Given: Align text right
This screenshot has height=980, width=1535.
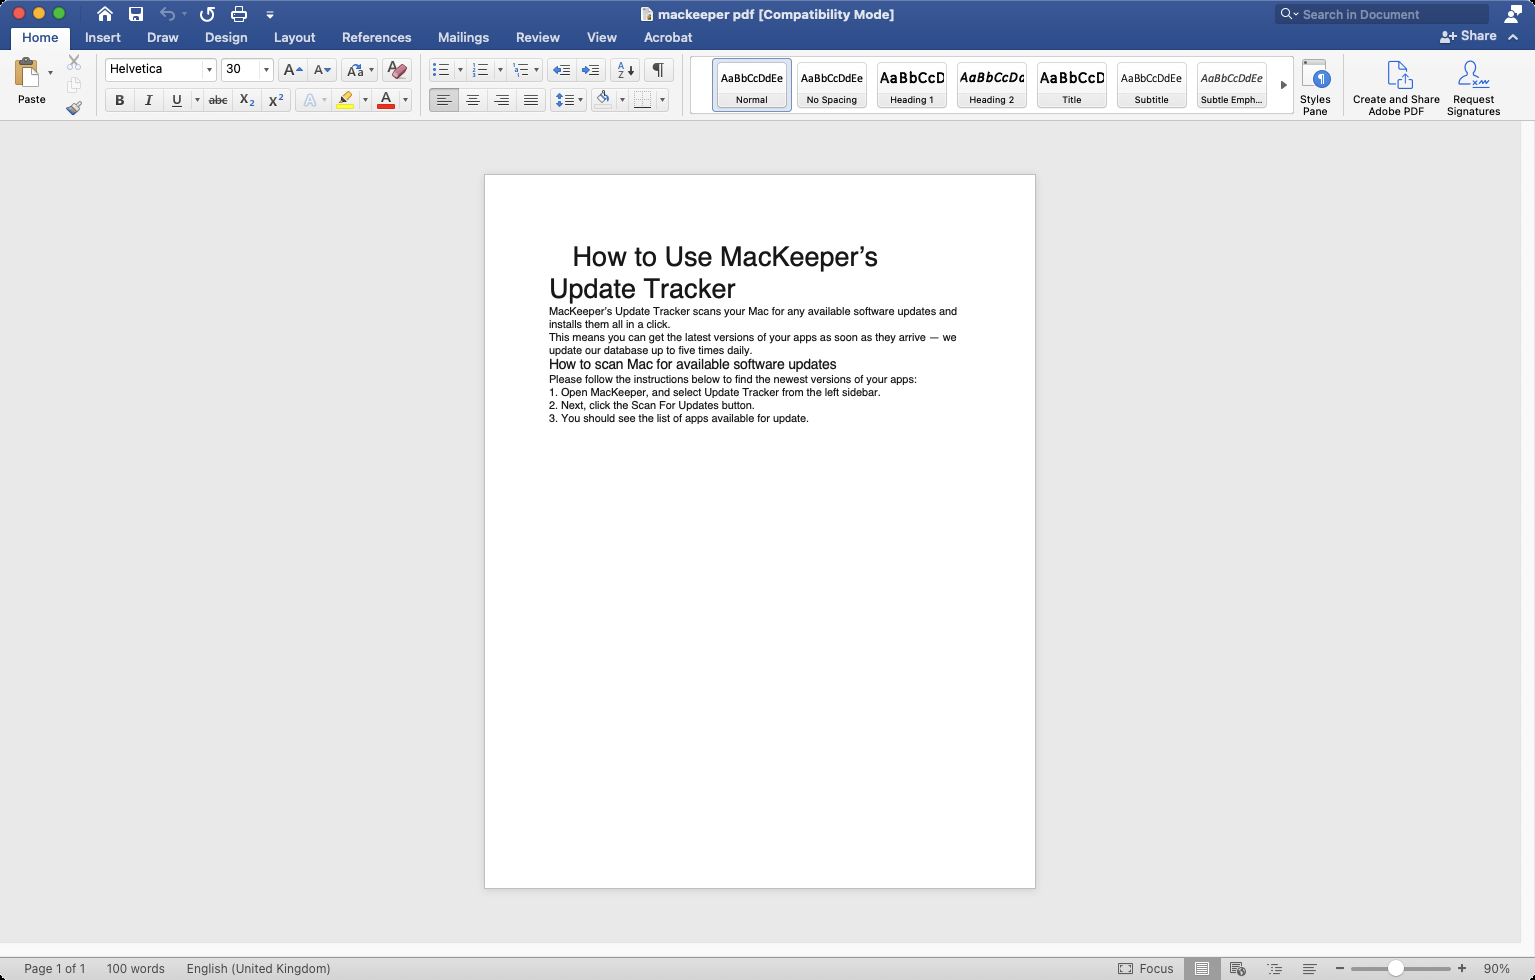Looking at the screenshot, I should click(502, 100).
